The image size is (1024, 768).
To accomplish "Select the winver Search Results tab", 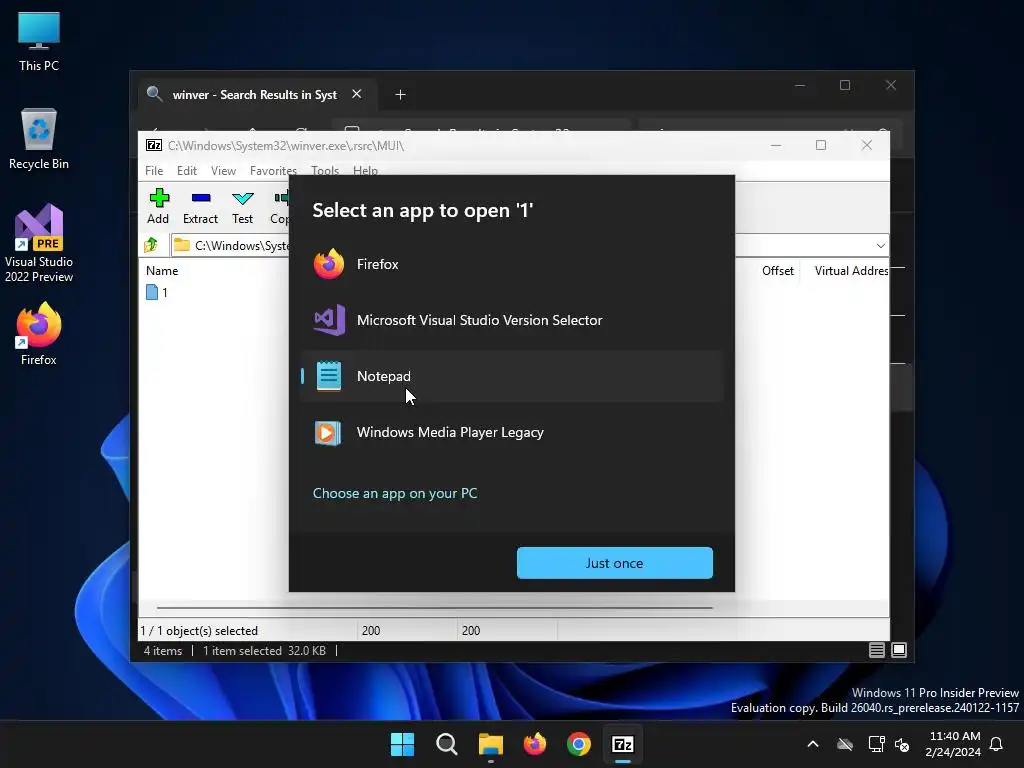I will [255, 95].
